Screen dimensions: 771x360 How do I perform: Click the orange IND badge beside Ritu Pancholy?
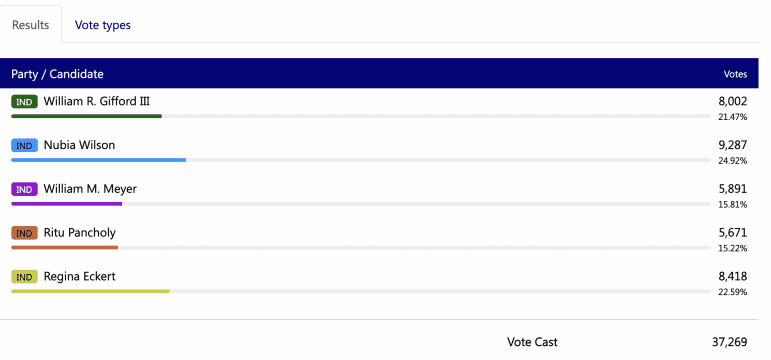pos(24,234)
